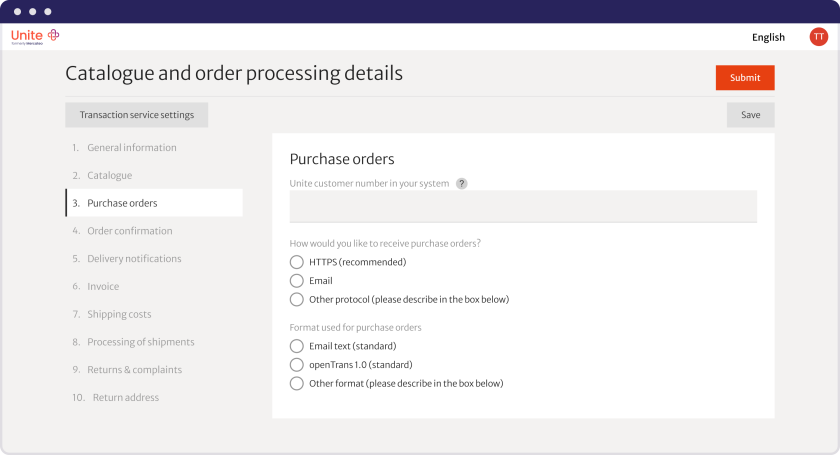Open the TT user avatar menu
This screenshot has width=840, height=455.
click(x=818, y=37)
